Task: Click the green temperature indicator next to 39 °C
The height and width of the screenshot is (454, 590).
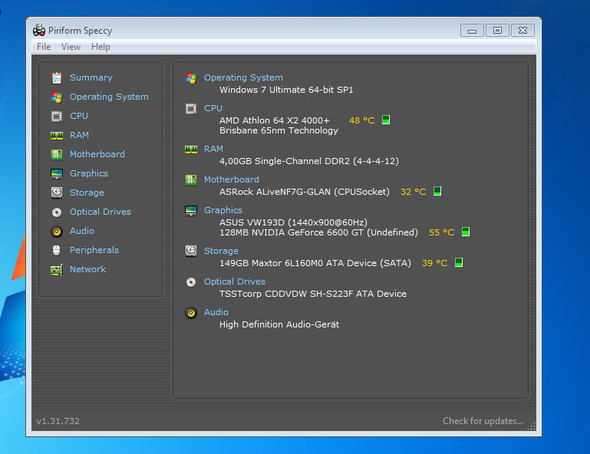Action: click(x=458, y=262)
